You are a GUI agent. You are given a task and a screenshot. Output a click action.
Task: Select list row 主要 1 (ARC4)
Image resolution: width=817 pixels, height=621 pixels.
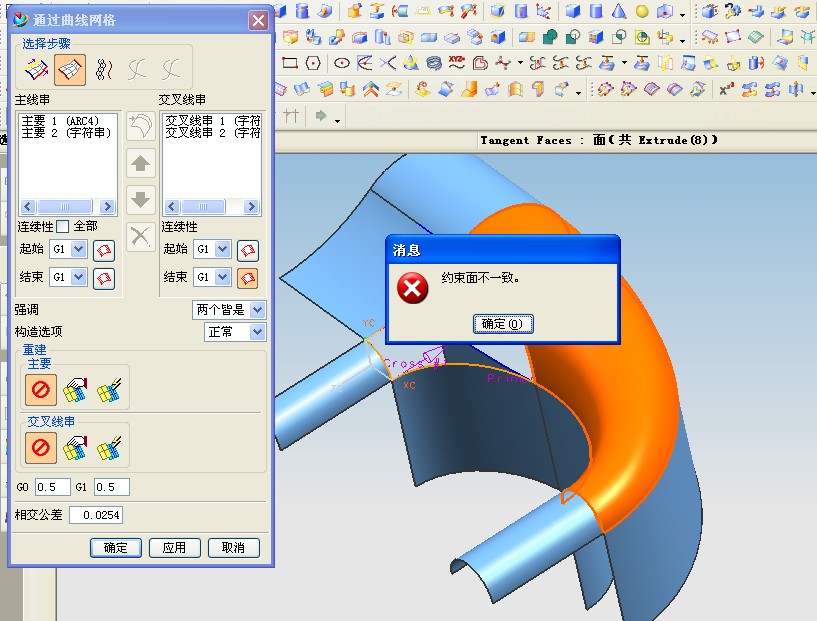68,121
